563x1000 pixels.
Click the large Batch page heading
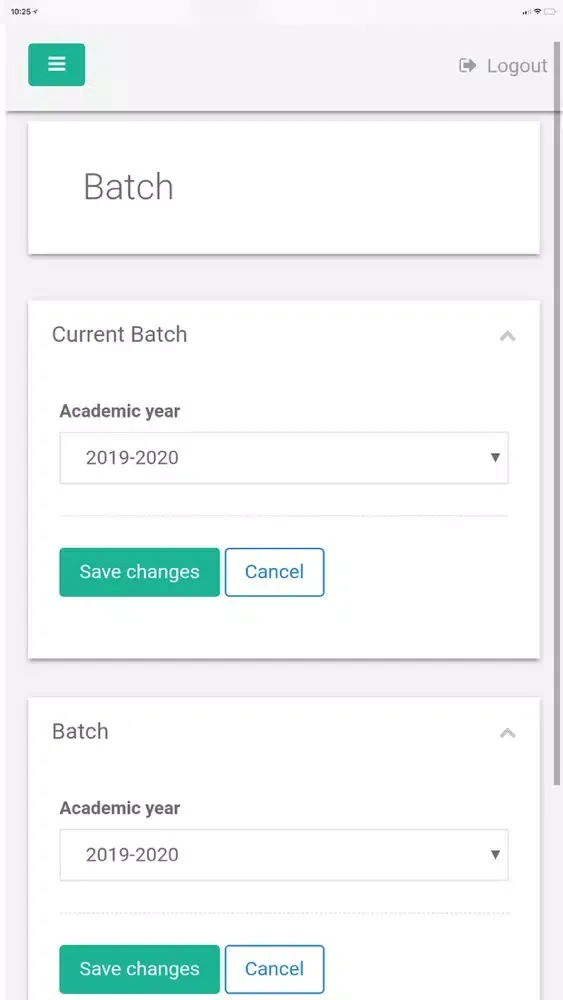129,187
